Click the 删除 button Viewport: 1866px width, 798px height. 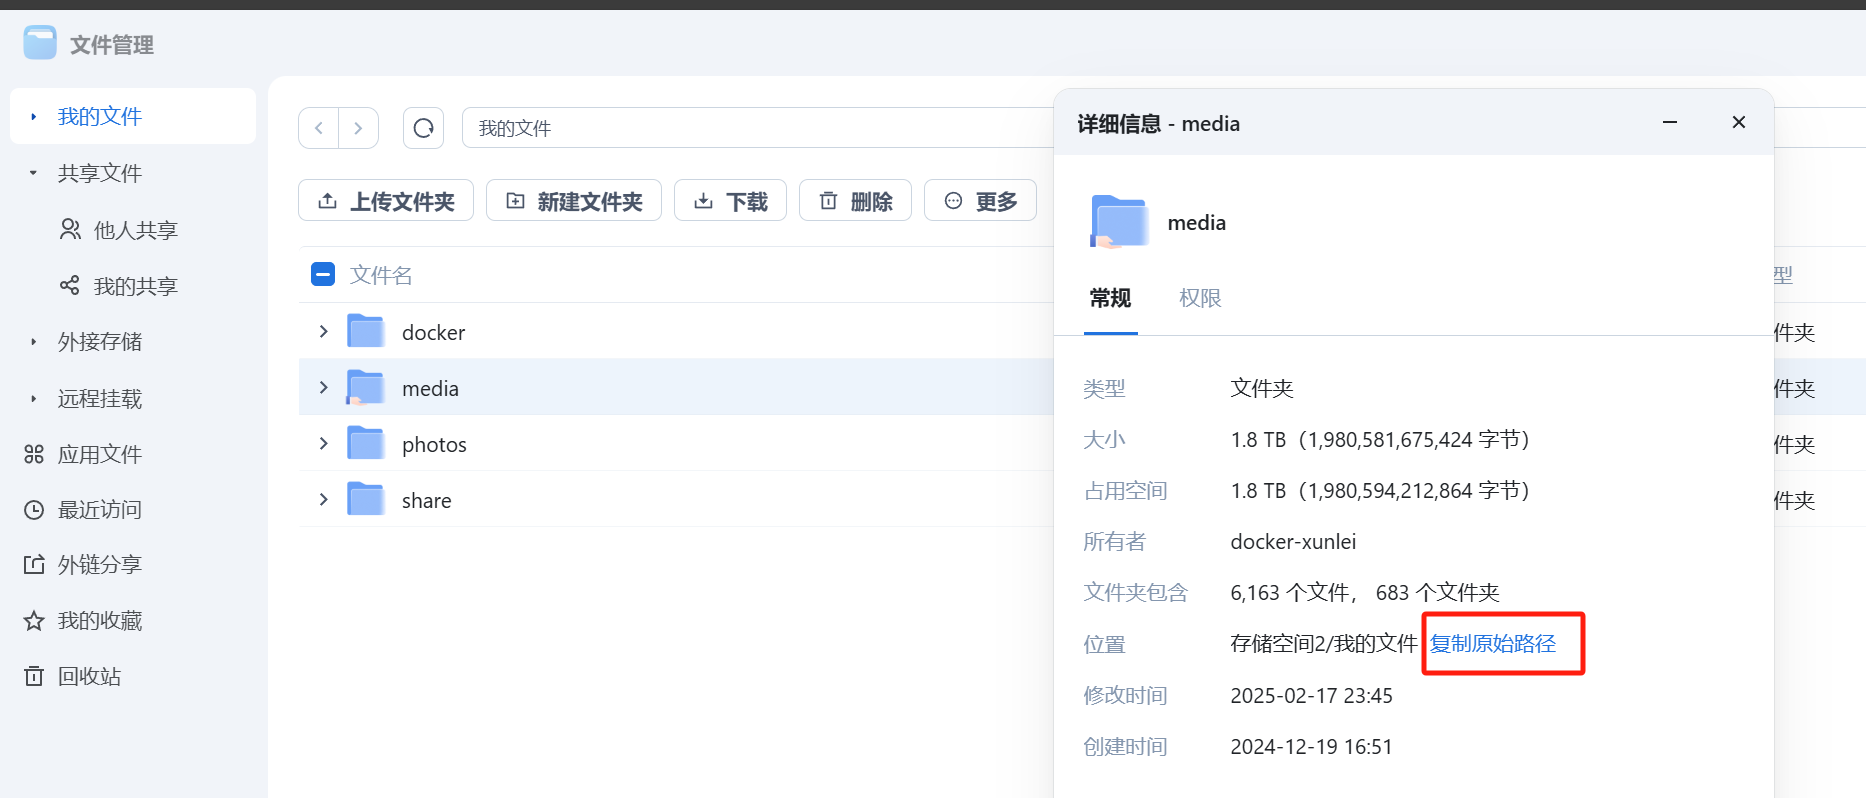pos(856,201)
